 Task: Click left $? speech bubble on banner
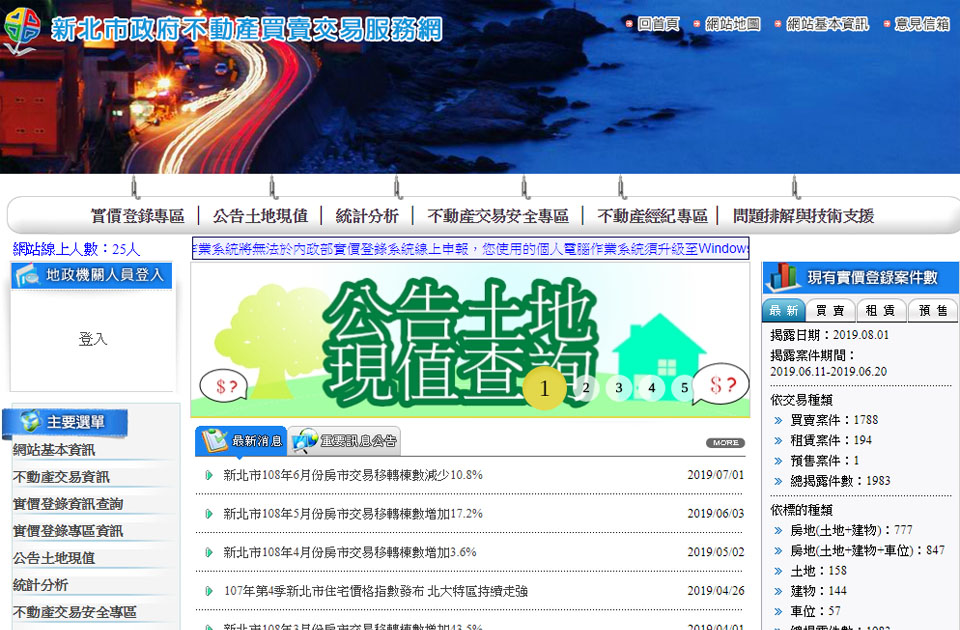[224, 386]
